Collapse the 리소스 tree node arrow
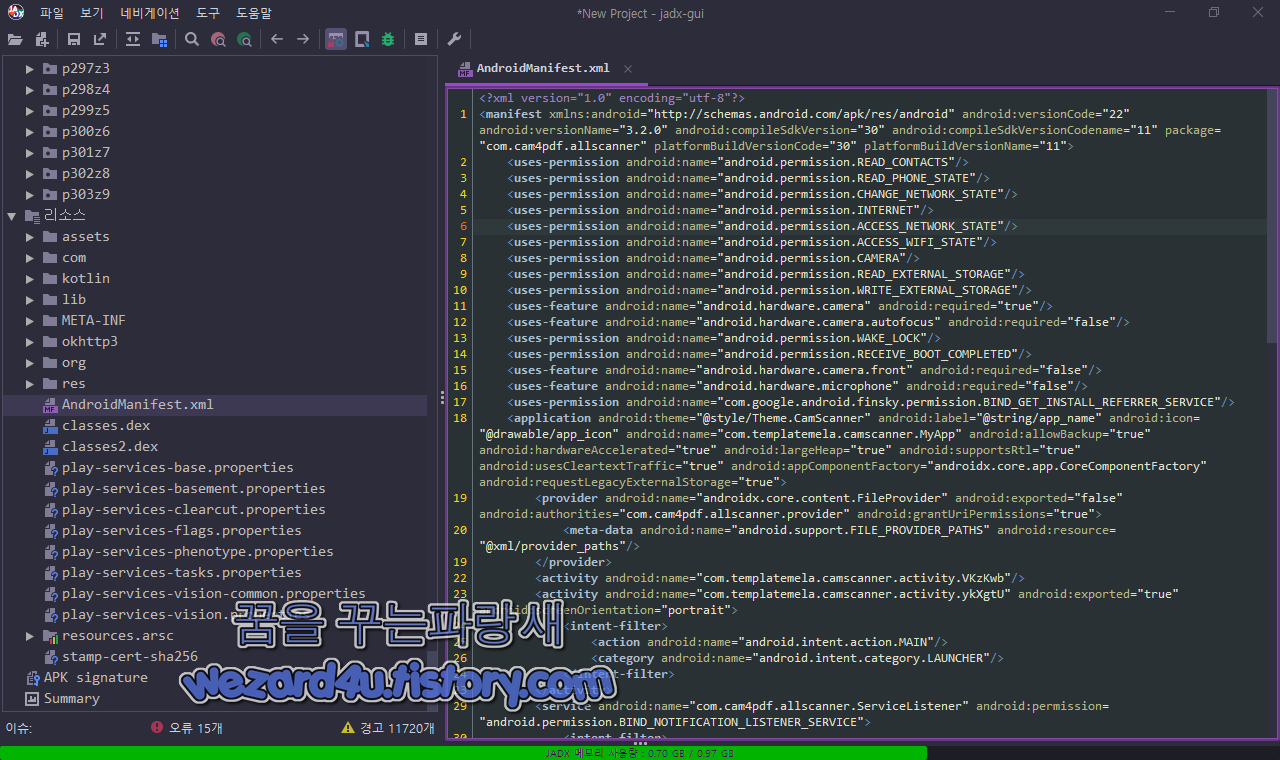Viewport: 1280px width, 760px height. click(x=12, y=215)
